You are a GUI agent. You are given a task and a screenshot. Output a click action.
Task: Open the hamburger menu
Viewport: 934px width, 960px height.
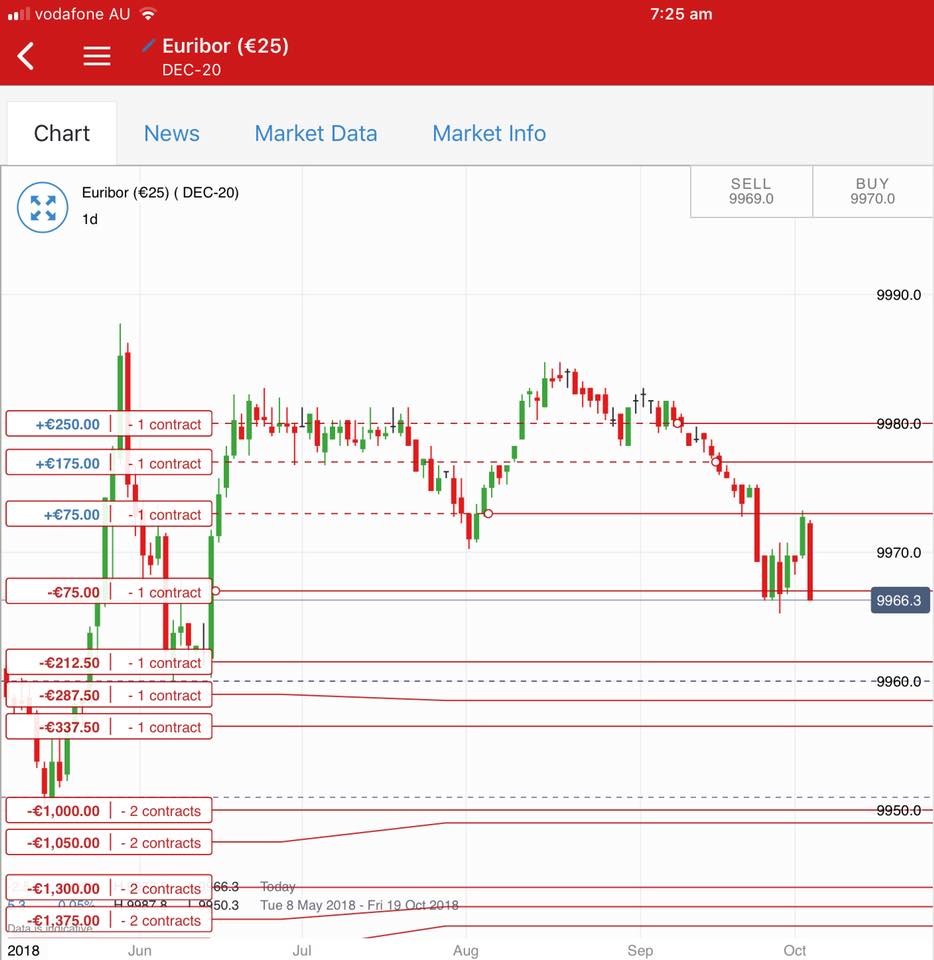click(97, 56)
